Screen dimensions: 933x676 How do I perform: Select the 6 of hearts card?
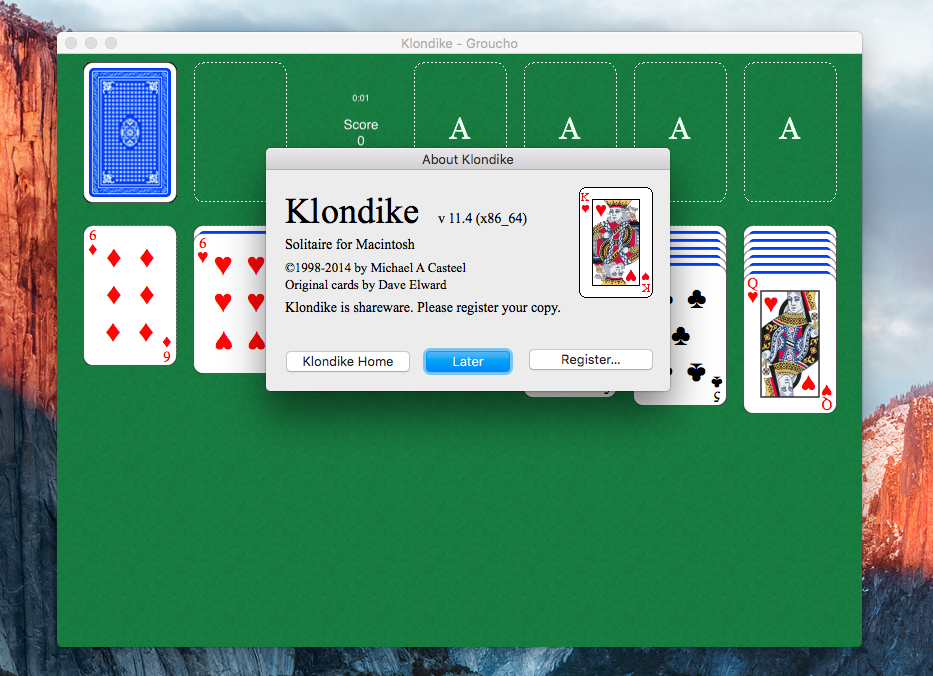tap(230, 303)
